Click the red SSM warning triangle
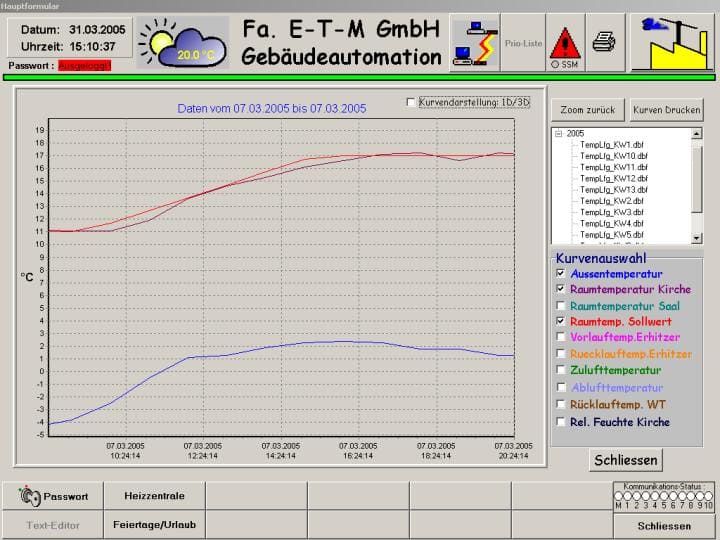This screenshot has height=540, width=720. click(x=566, y=43)
